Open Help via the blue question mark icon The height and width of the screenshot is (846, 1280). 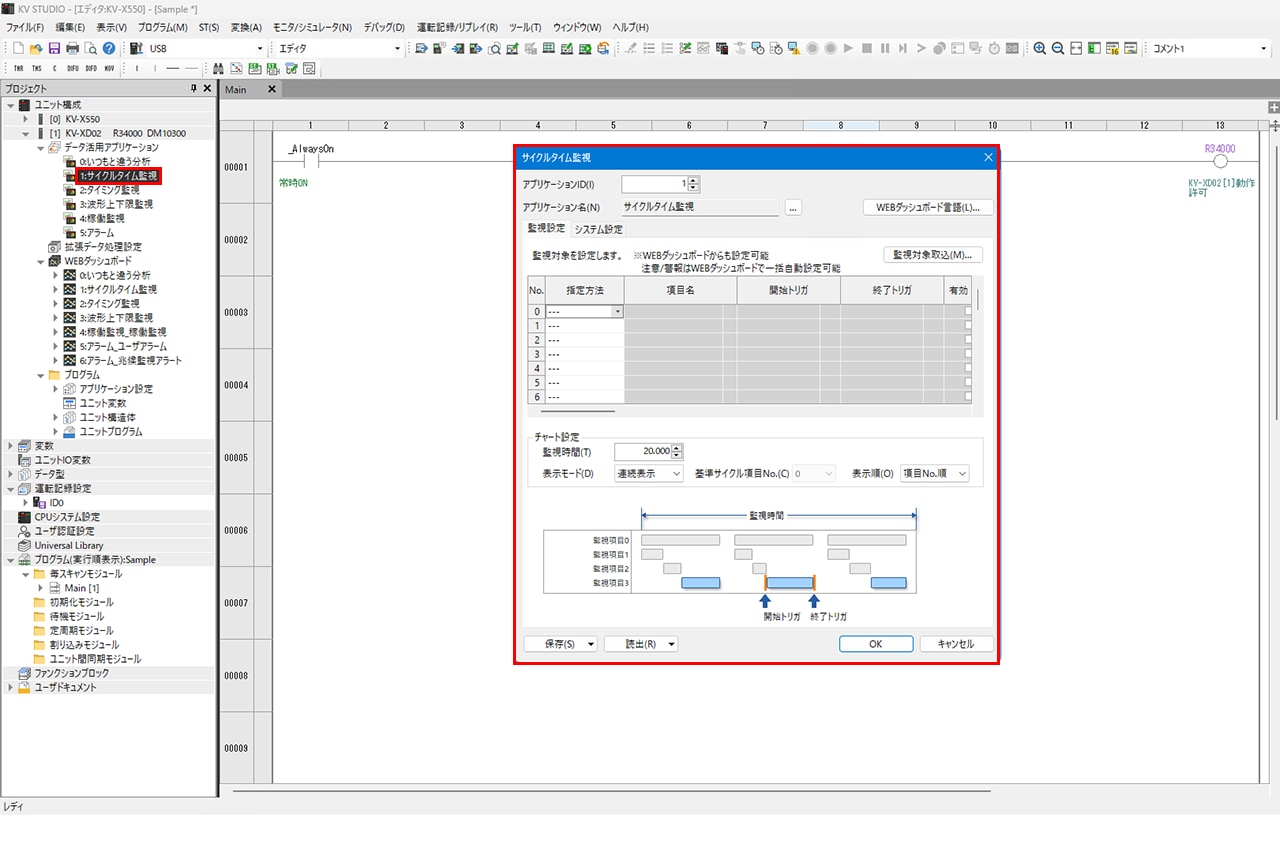[x=109, y=48]
